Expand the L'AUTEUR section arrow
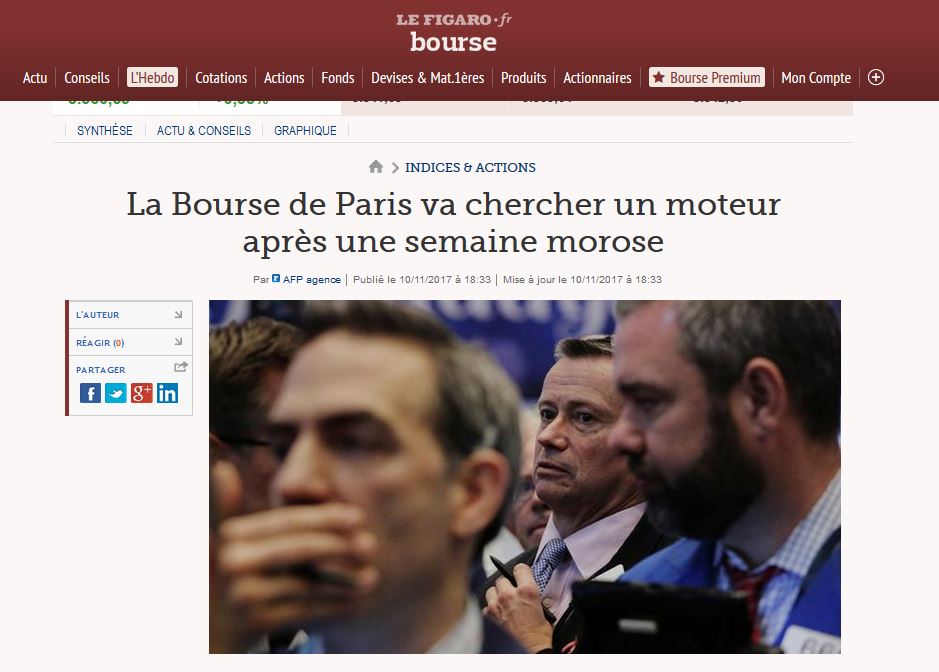939x672 pixels. (178, 314)
